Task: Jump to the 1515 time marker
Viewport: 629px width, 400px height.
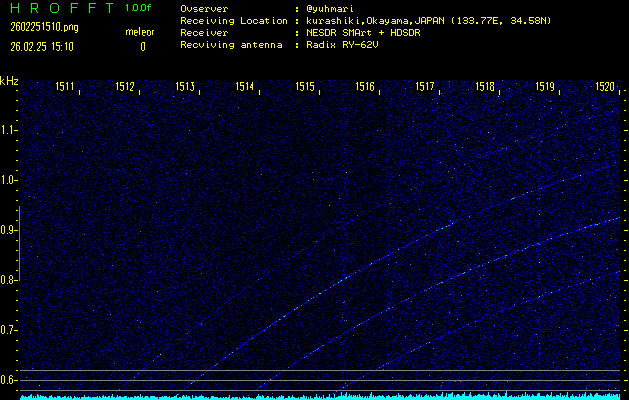Action: pyautogui.click(x=305, y=87)
